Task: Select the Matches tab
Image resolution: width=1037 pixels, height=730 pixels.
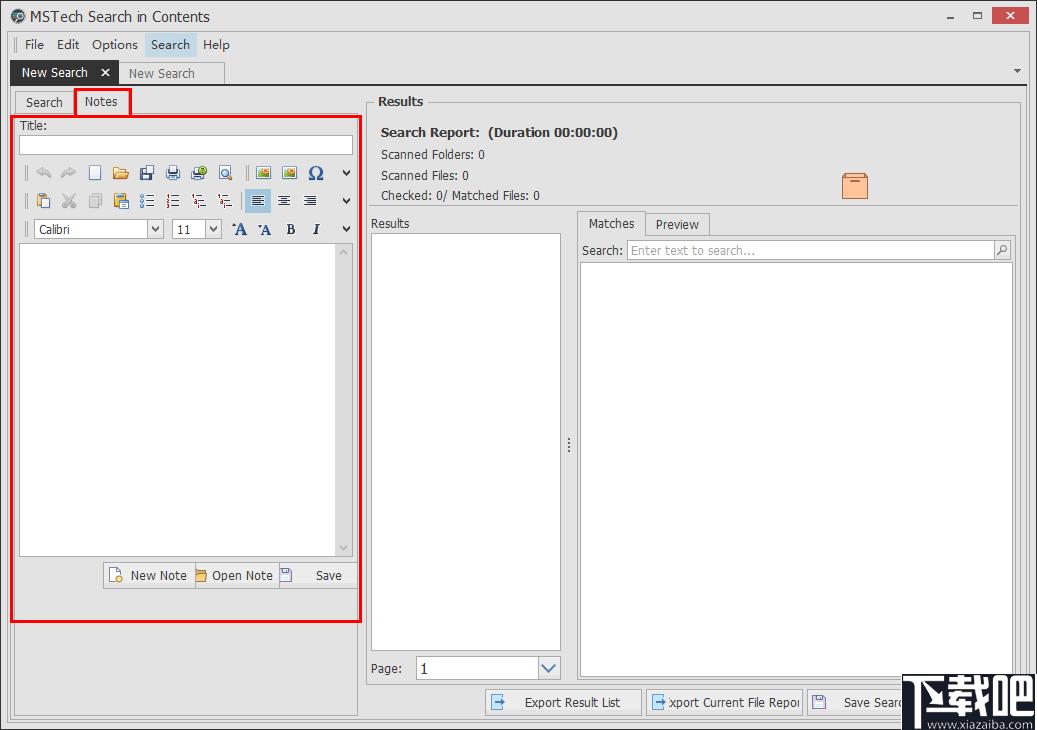Action: pyautogui.click(x=612, y=223)
